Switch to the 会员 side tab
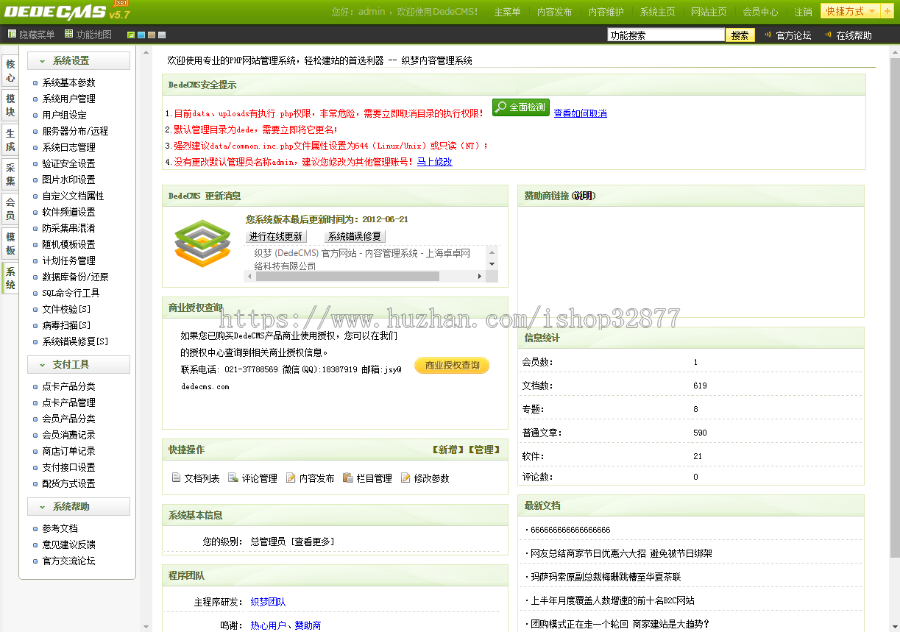The width and height of the screenshot is (900, 632). (10, 208)
